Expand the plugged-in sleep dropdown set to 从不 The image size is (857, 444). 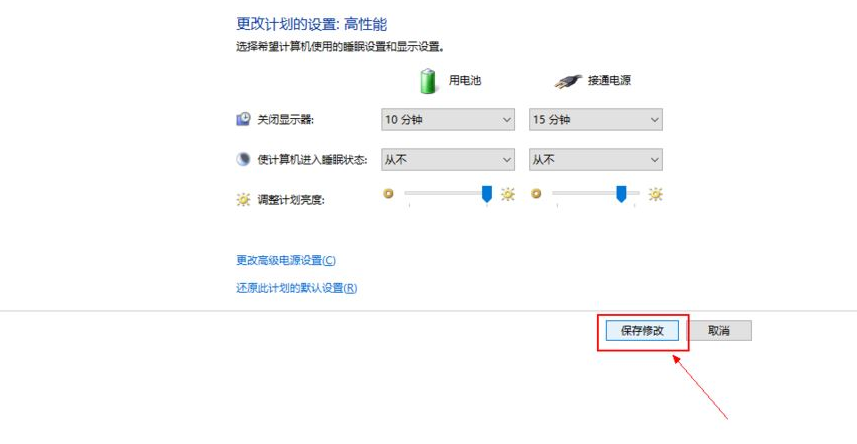596,159
